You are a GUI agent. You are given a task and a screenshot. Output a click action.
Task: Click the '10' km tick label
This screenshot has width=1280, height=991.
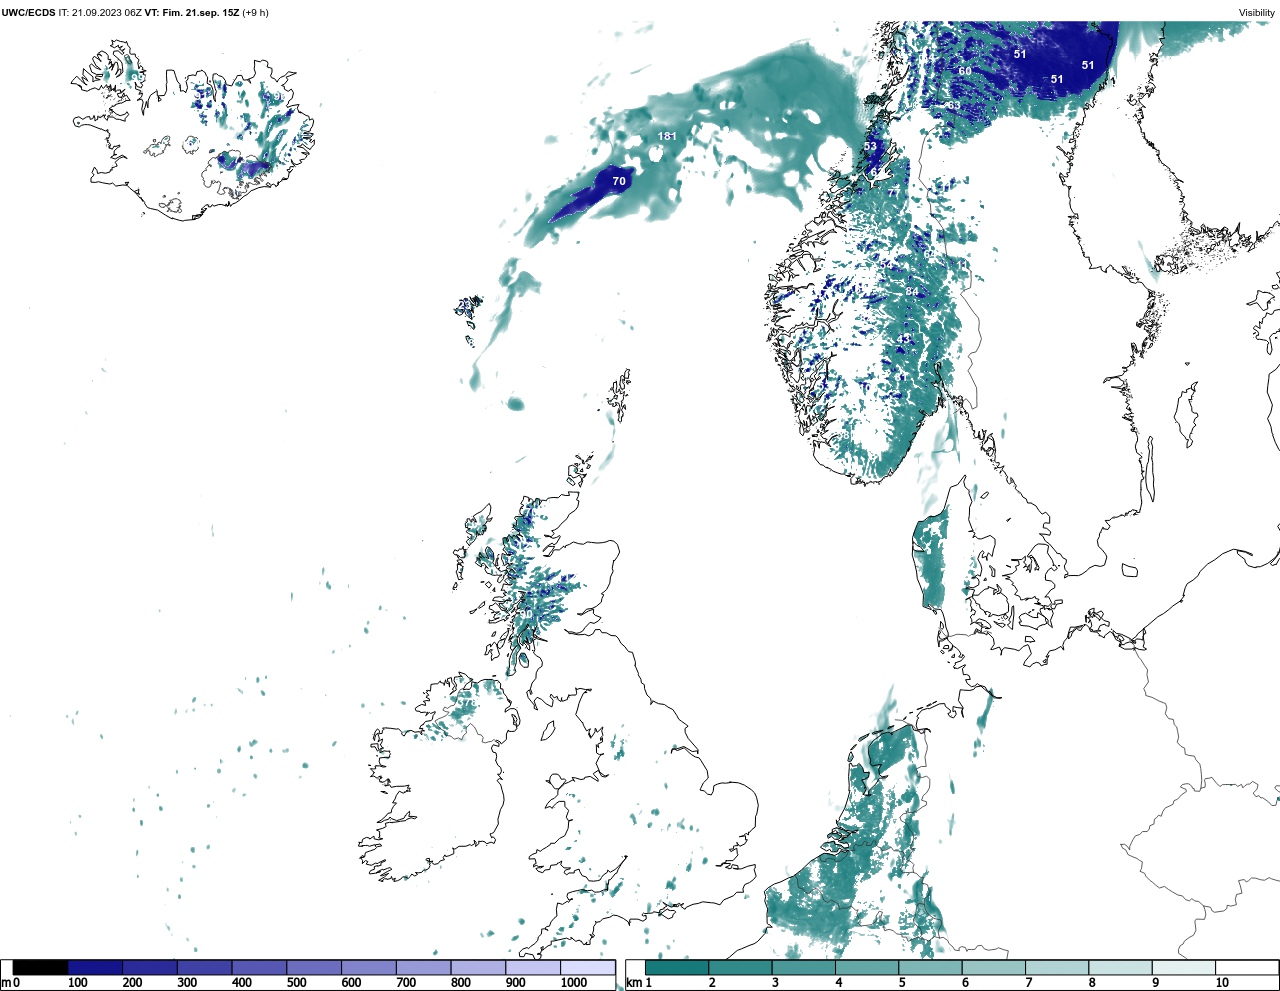1222,983
